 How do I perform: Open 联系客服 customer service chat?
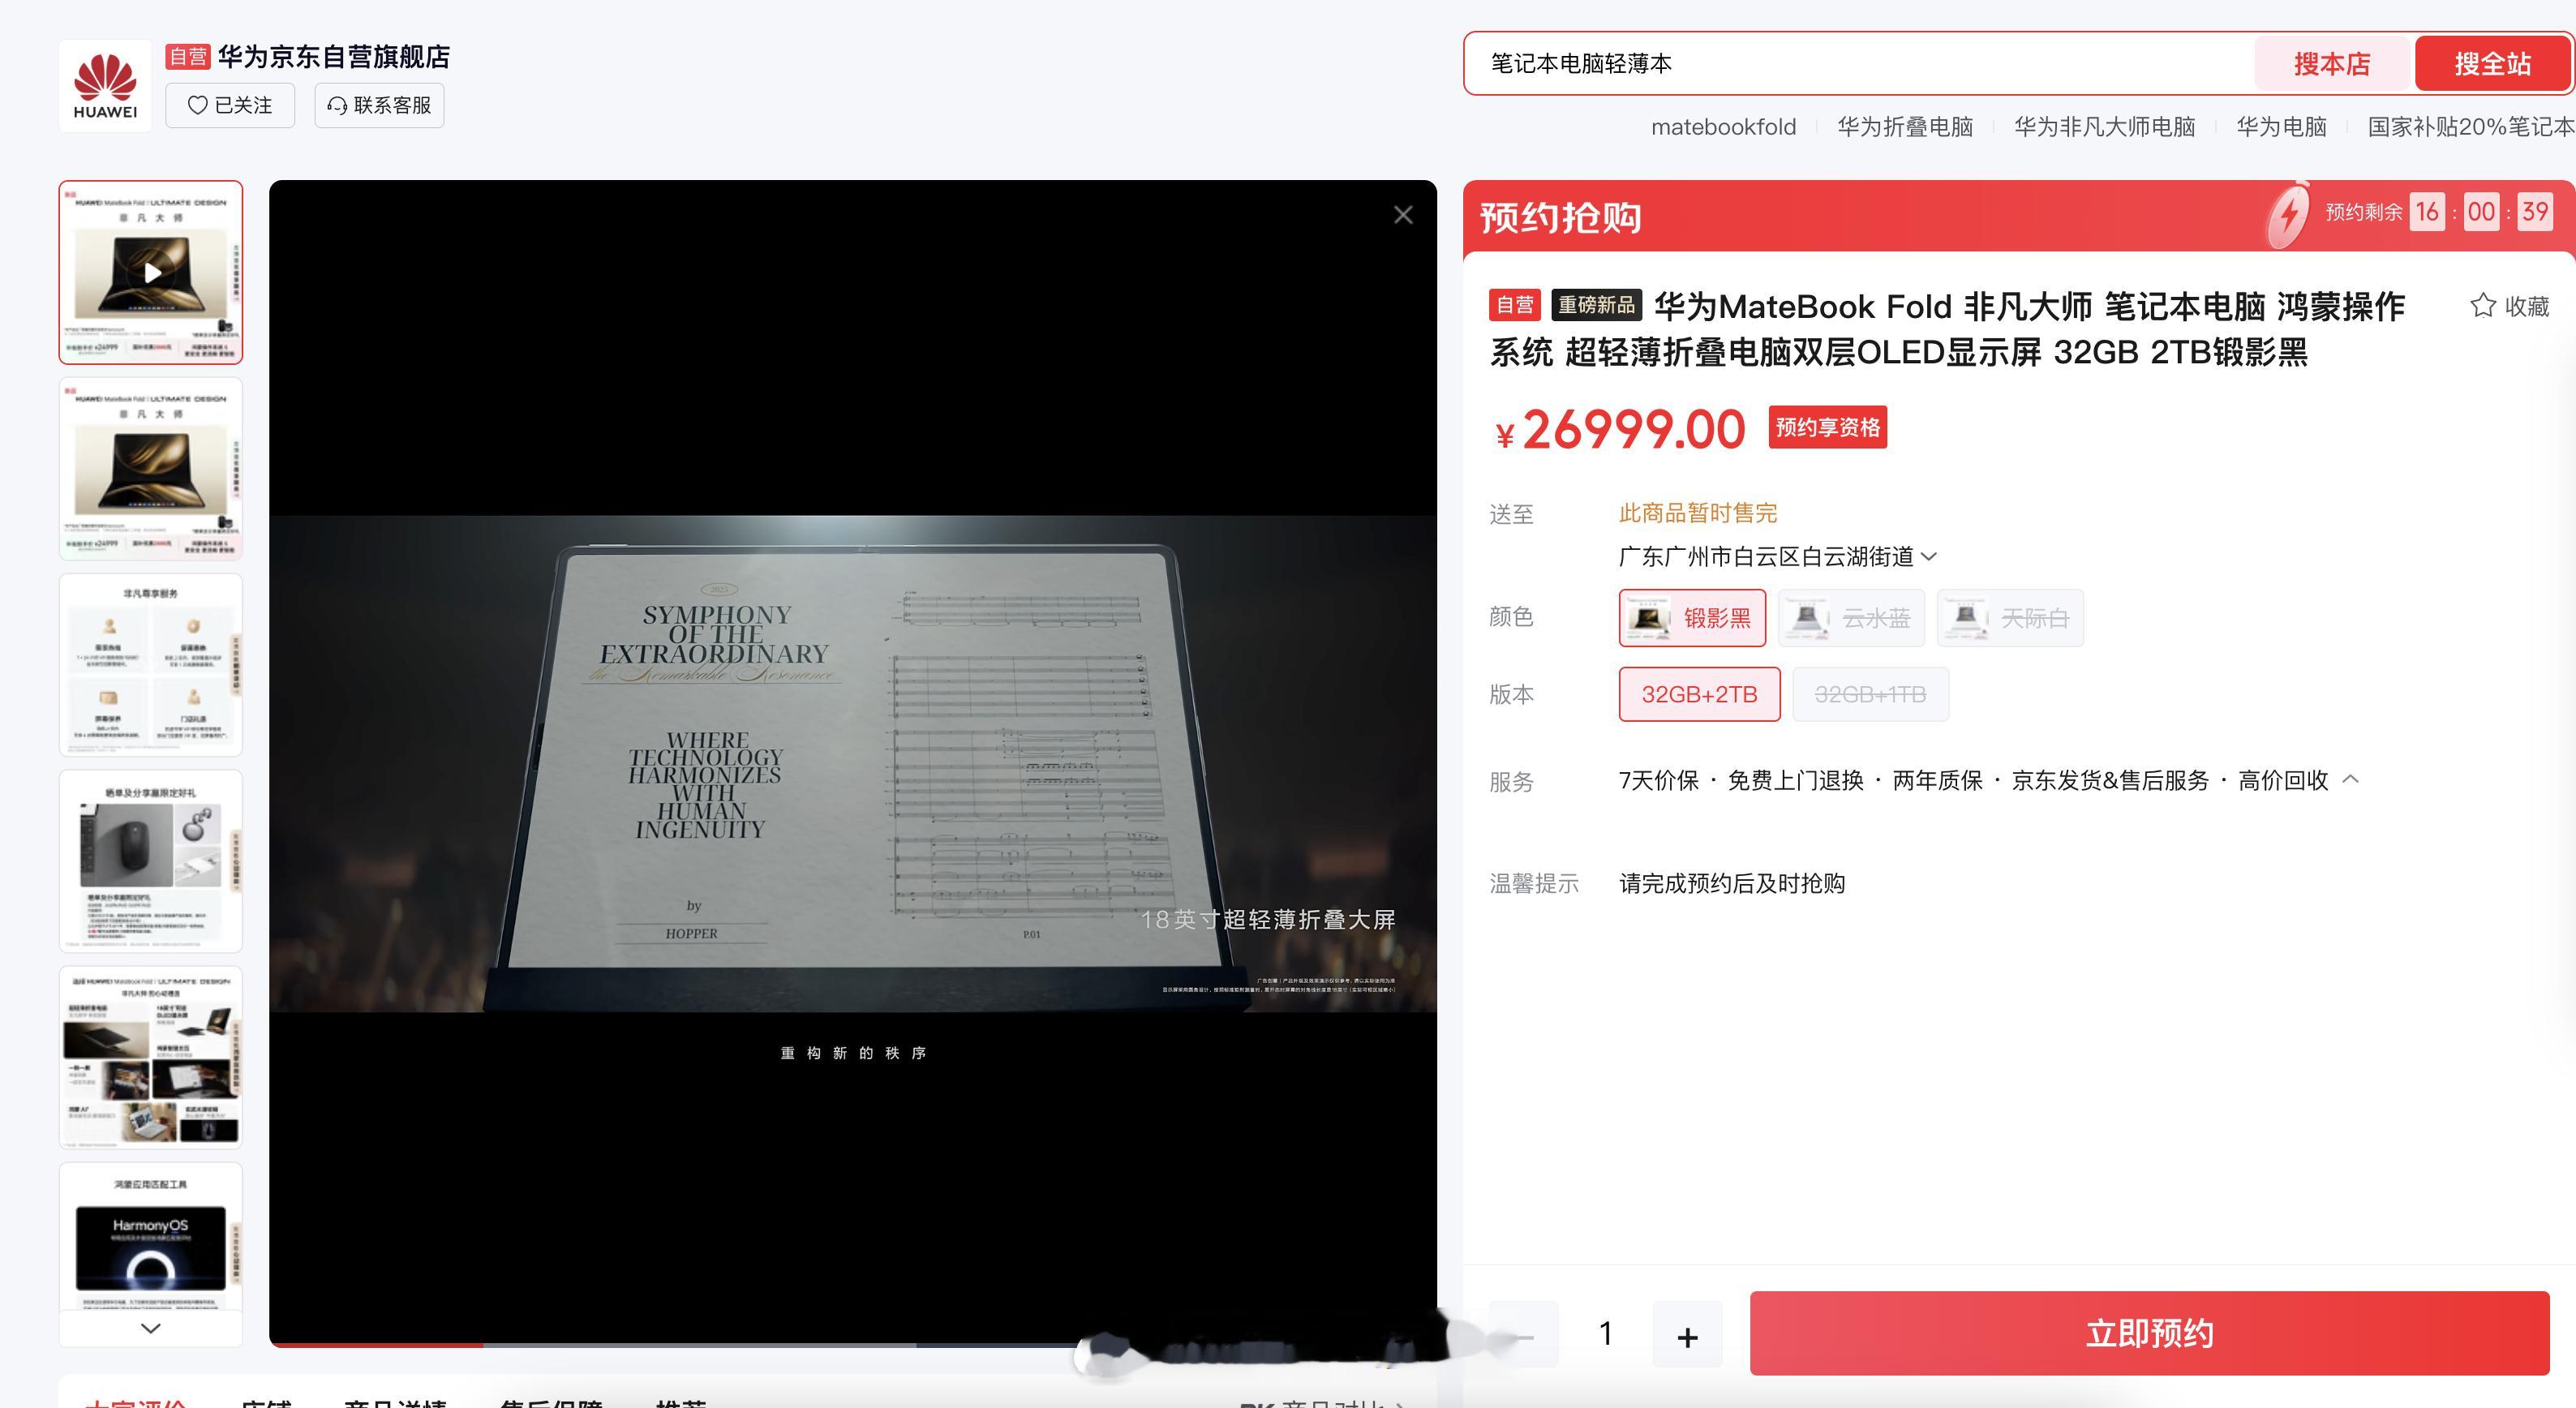pos(379,105)
